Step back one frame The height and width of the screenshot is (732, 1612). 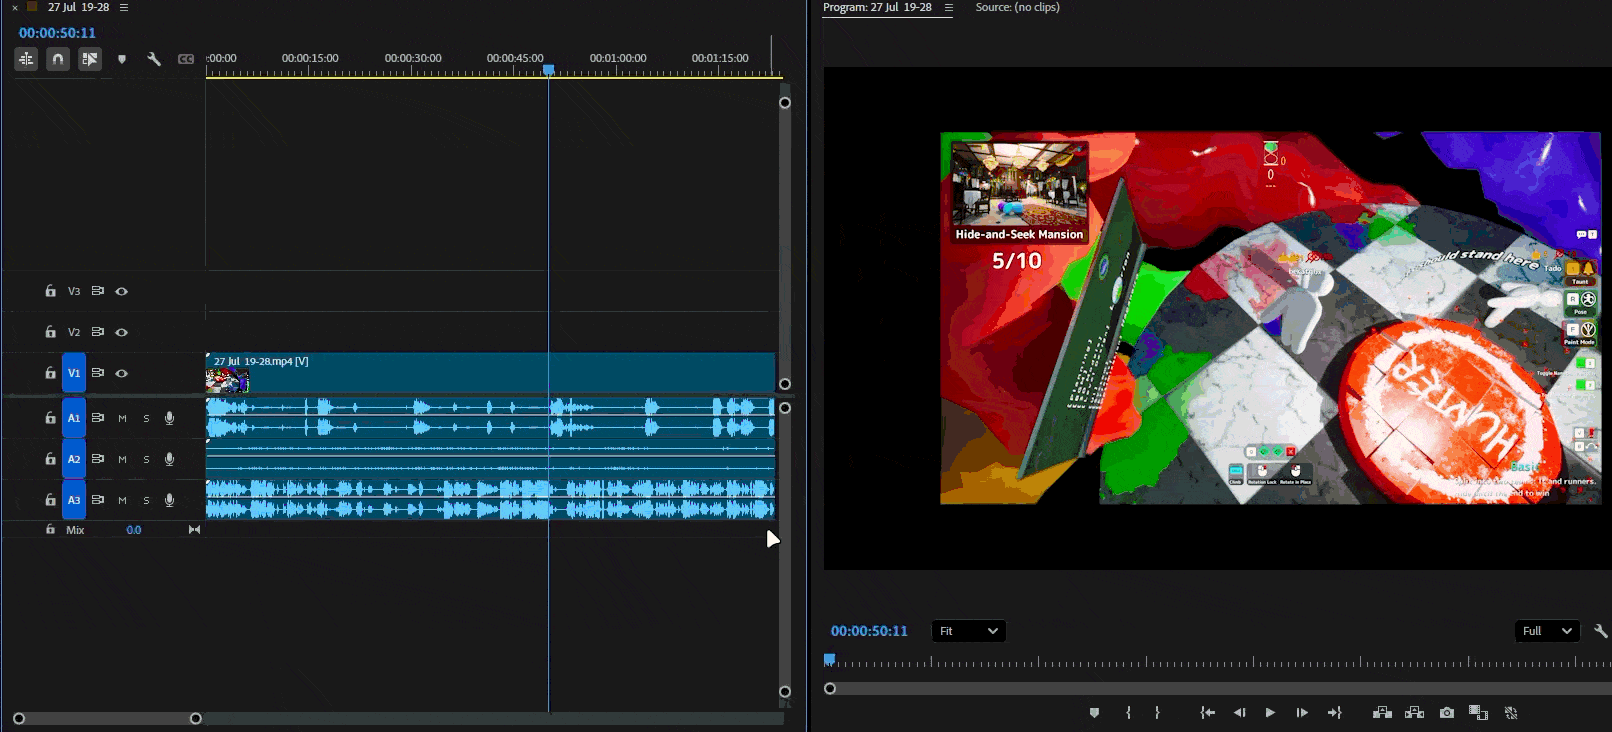1240,713
